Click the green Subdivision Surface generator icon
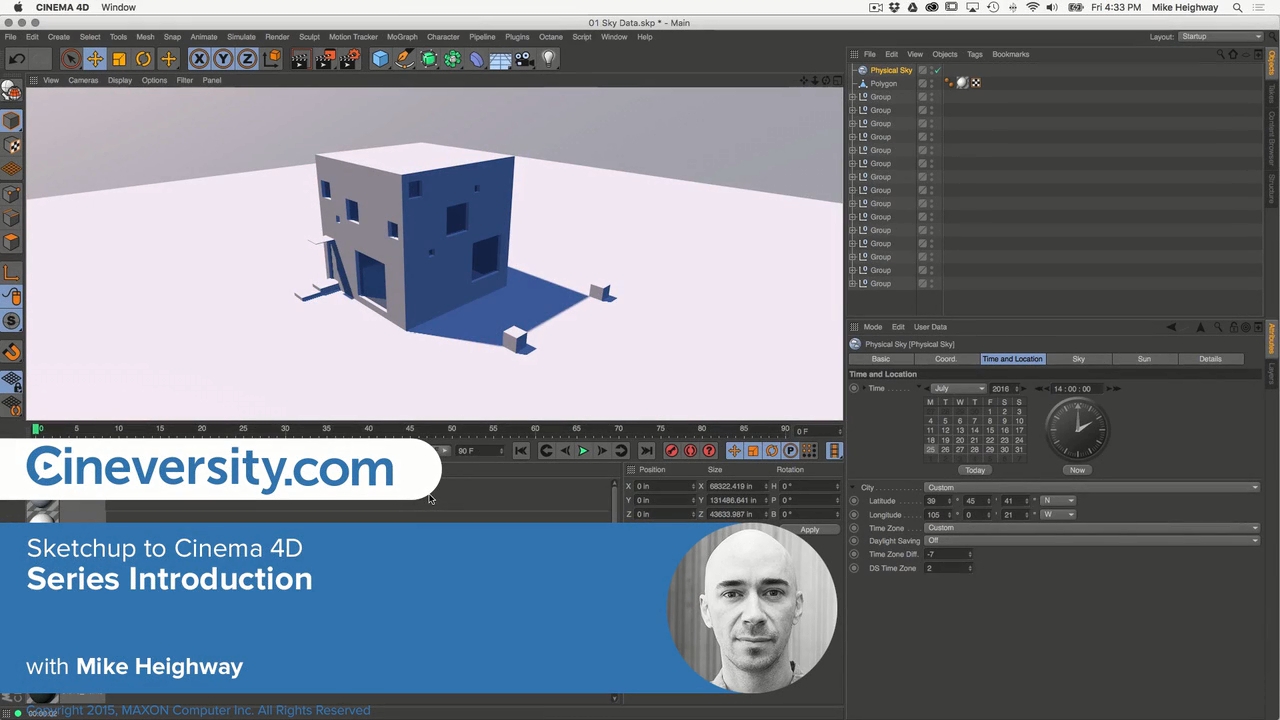Screen dimensions: 1280x720 429,59
